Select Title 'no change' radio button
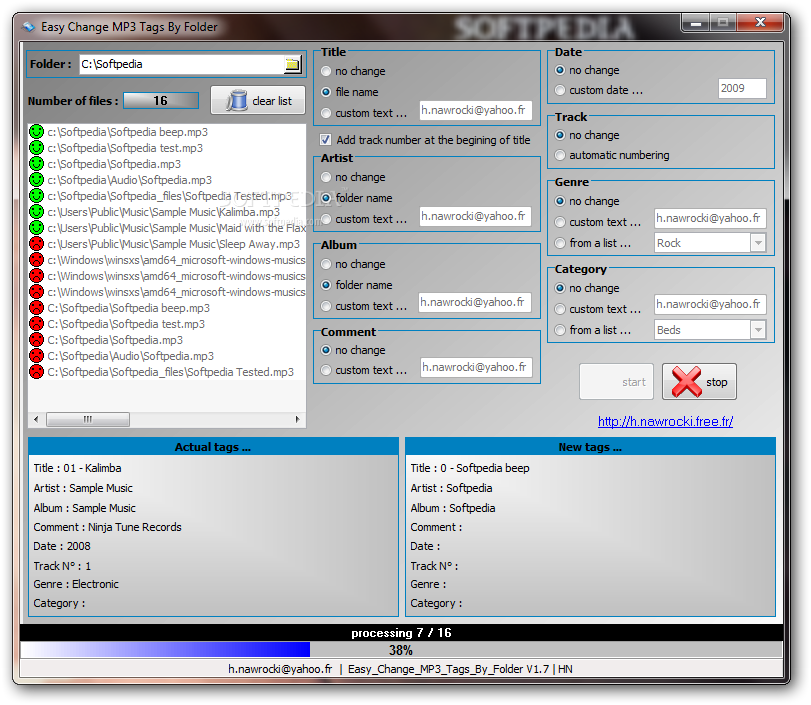The height and width of the screenshot is (705, 811). coord(326,71)
